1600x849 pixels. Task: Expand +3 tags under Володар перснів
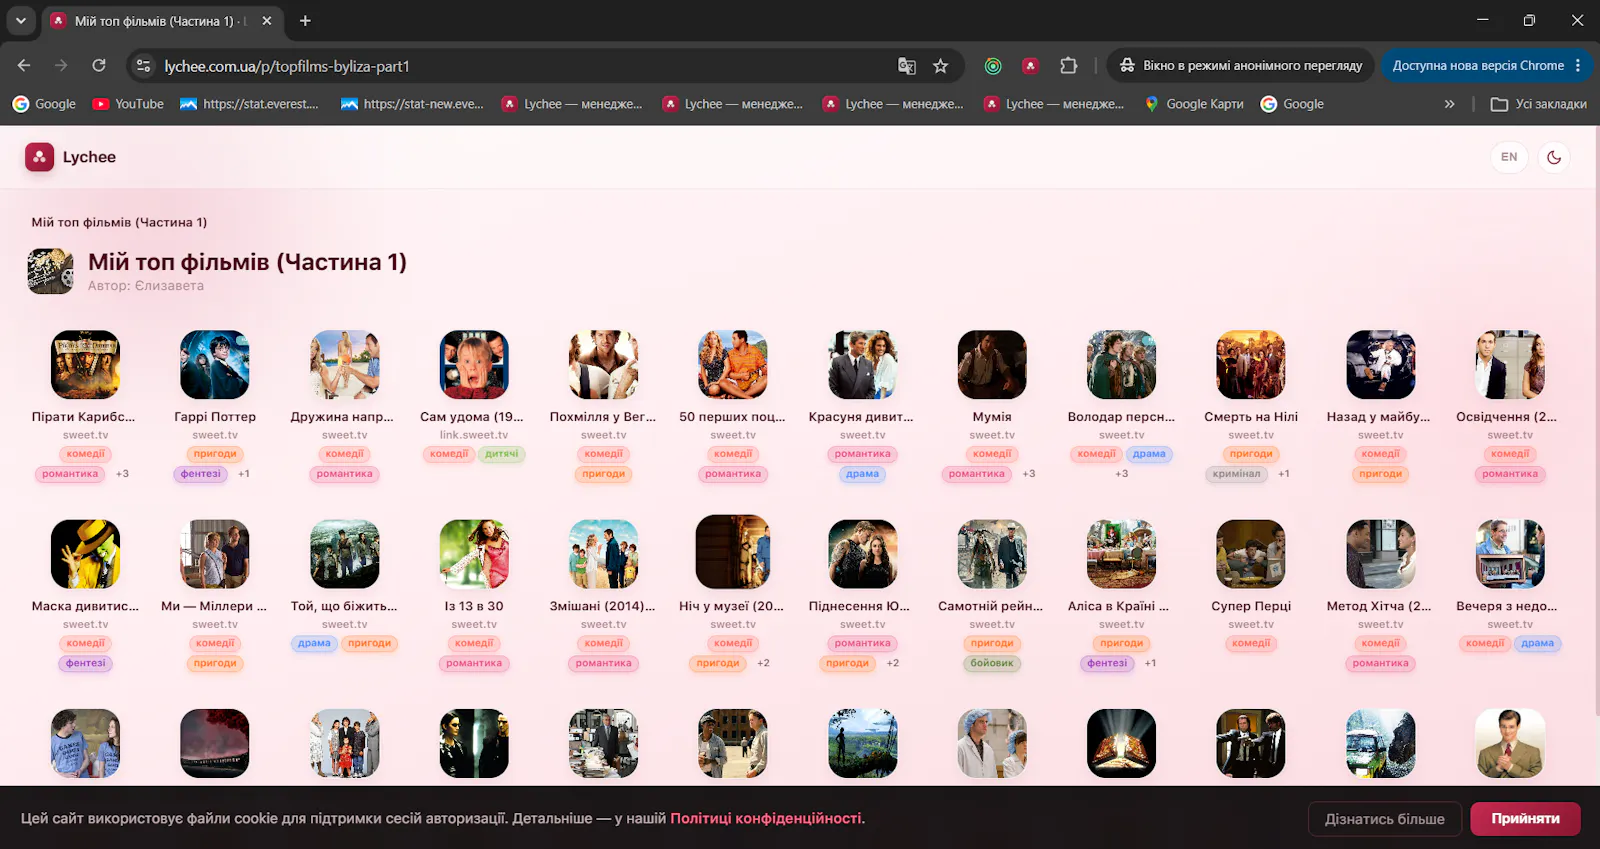coord(1122,474)
